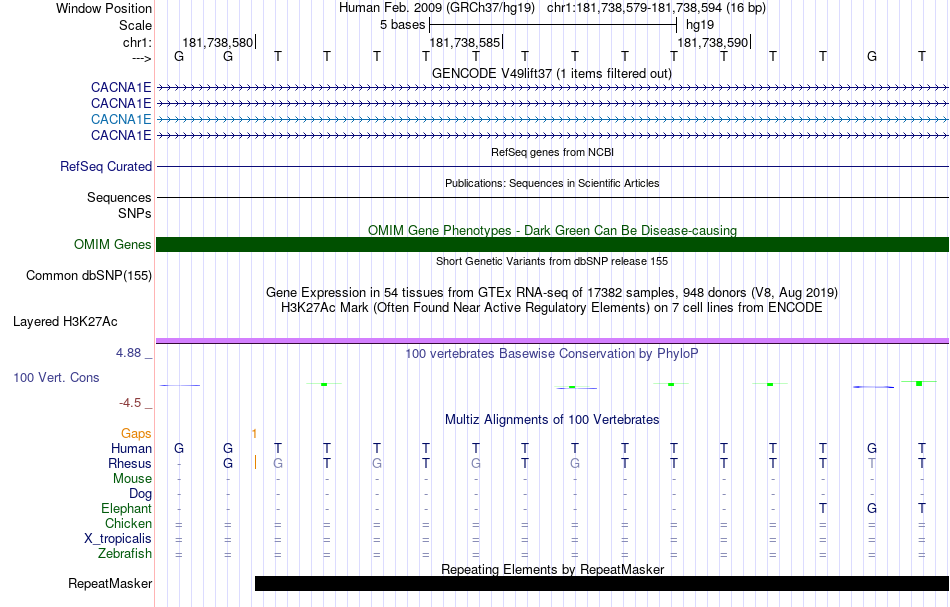Click OMIM Gene Phenotypes track title
The width and height of the screenshot is (950, 607).
point(552,230)
